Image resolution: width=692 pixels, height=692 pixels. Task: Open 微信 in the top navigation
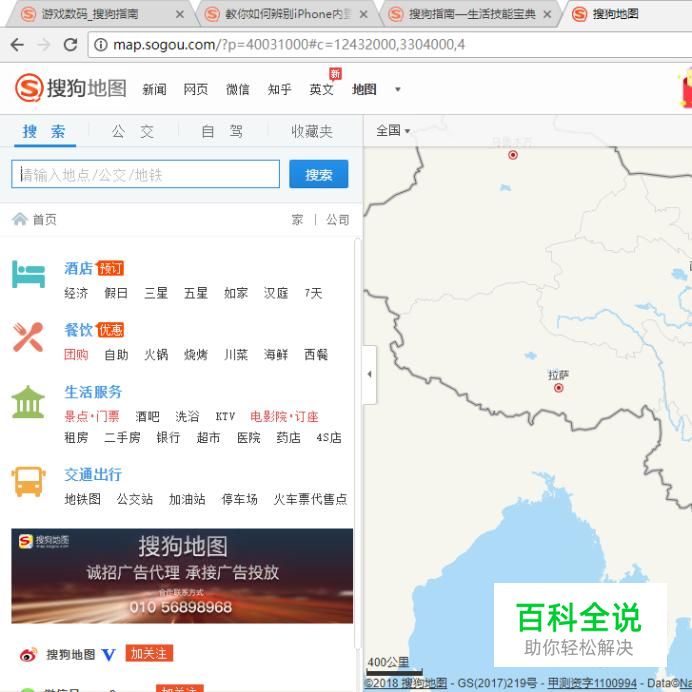pos(238,90)
